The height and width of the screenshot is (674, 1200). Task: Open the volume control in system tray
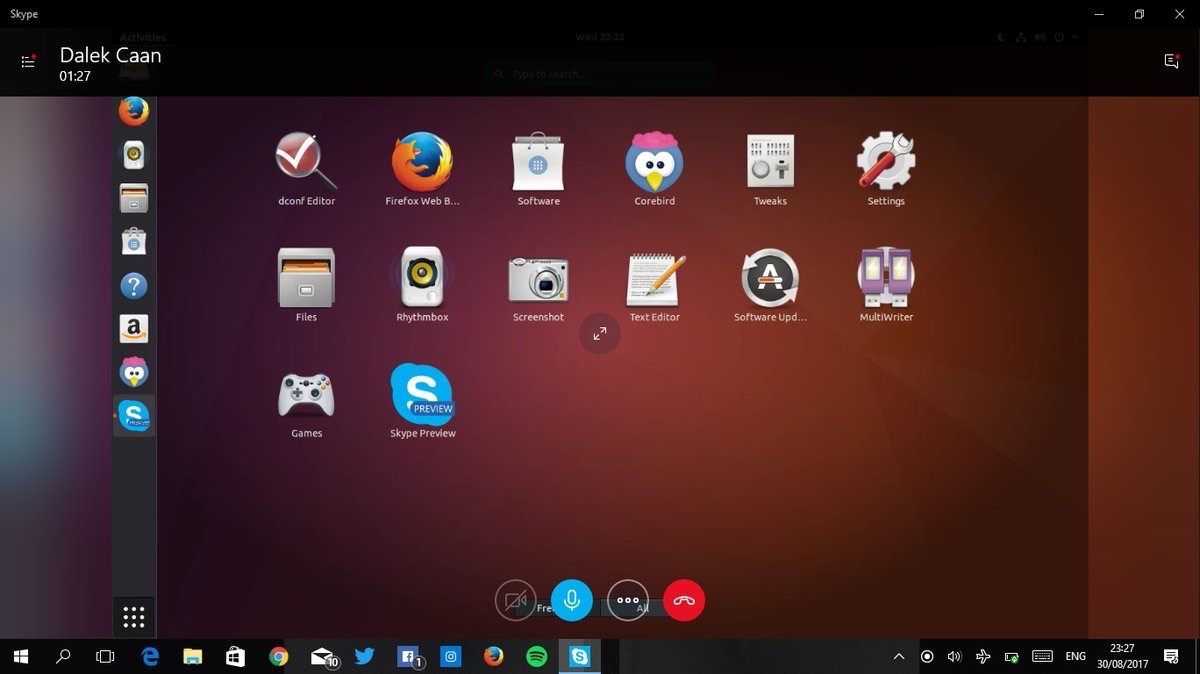[955, 657]
